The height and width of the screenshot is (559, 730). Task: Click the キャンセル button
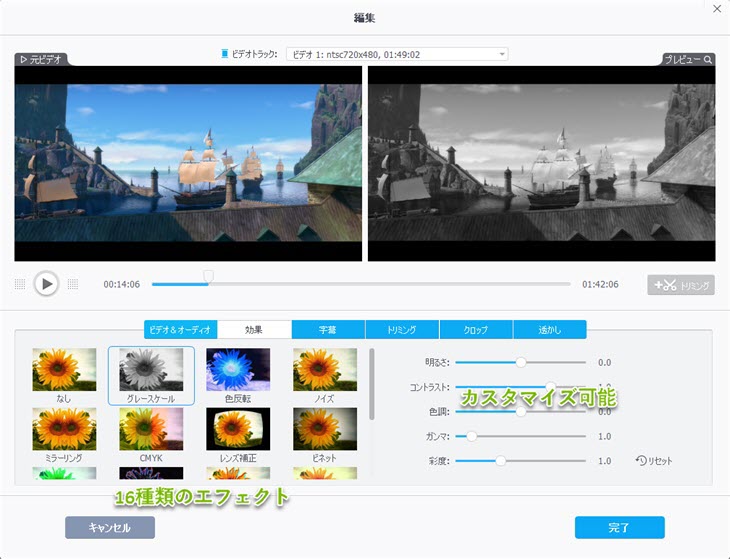110,527
